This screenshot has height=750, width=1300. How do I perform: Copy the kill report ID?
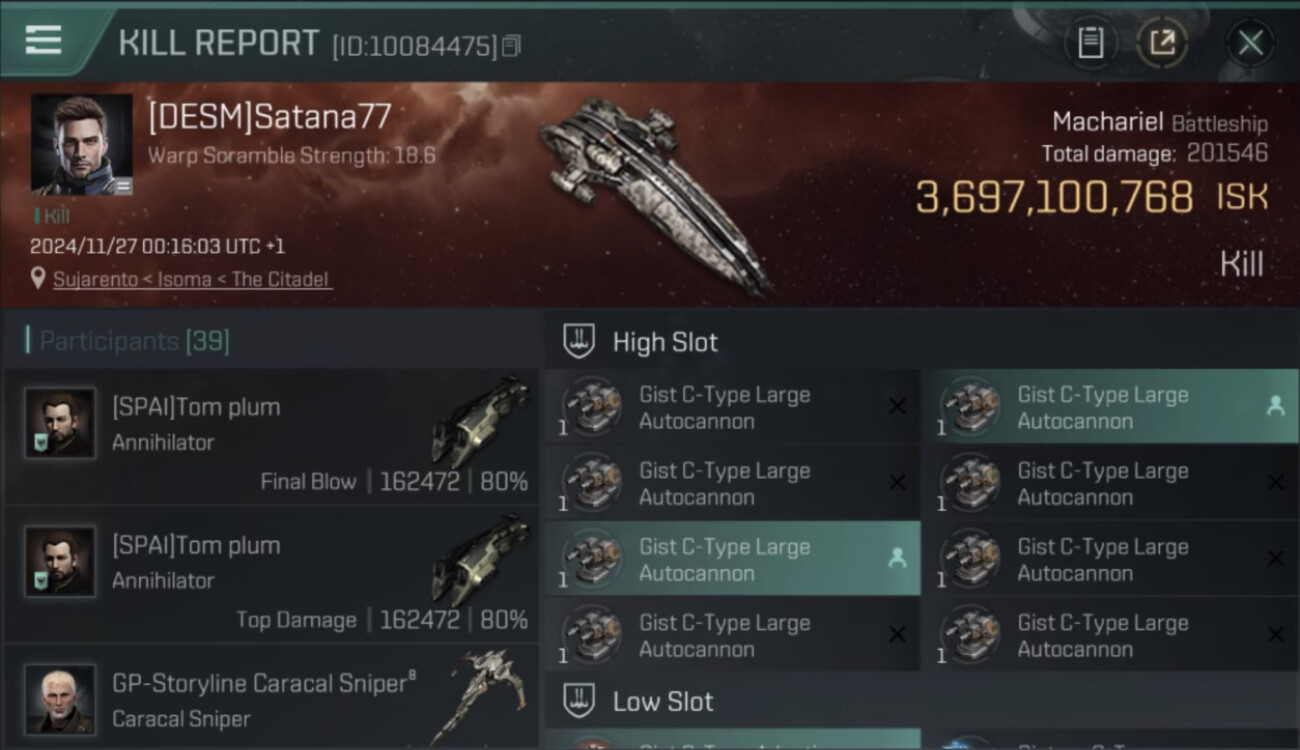pos(511,46)
